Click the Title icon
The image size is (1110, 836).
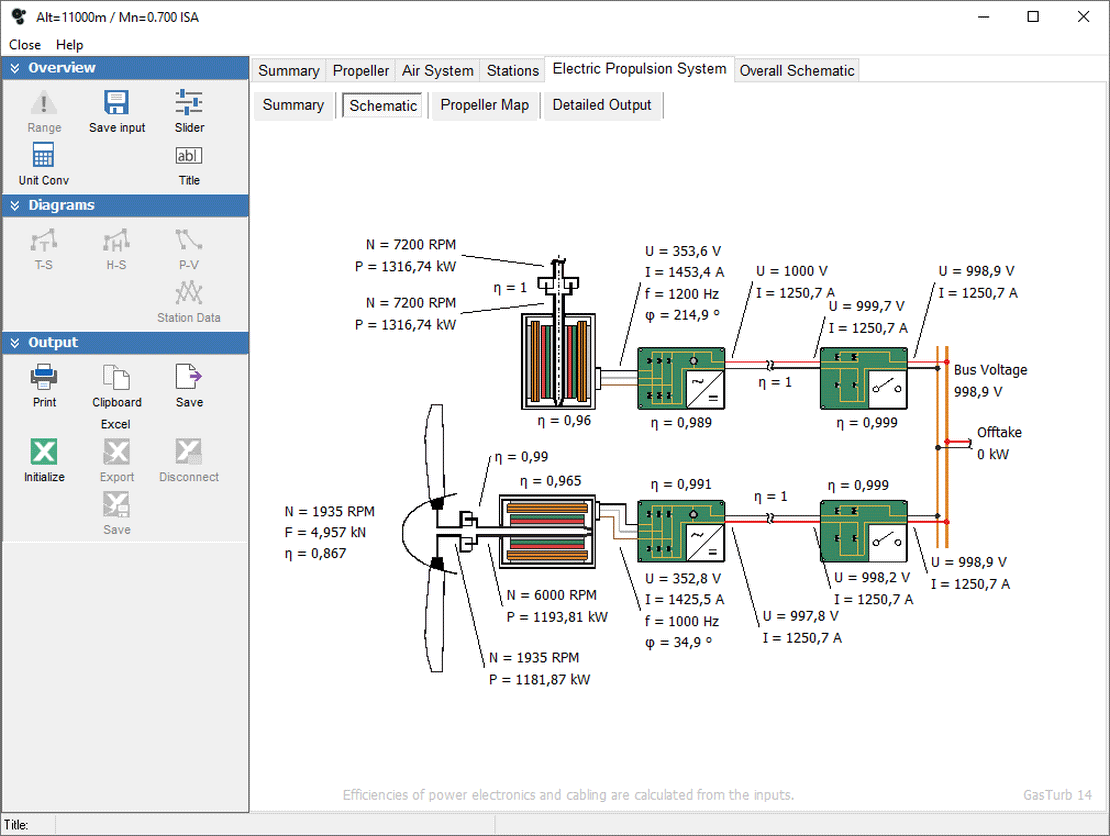tap(189, 157)
